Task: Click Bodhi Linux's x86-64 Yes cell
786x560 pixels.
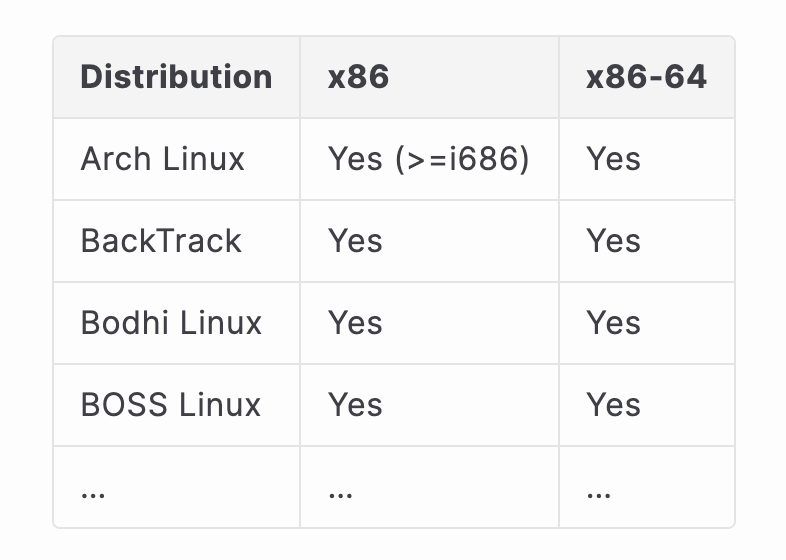Action: point(613,323)
